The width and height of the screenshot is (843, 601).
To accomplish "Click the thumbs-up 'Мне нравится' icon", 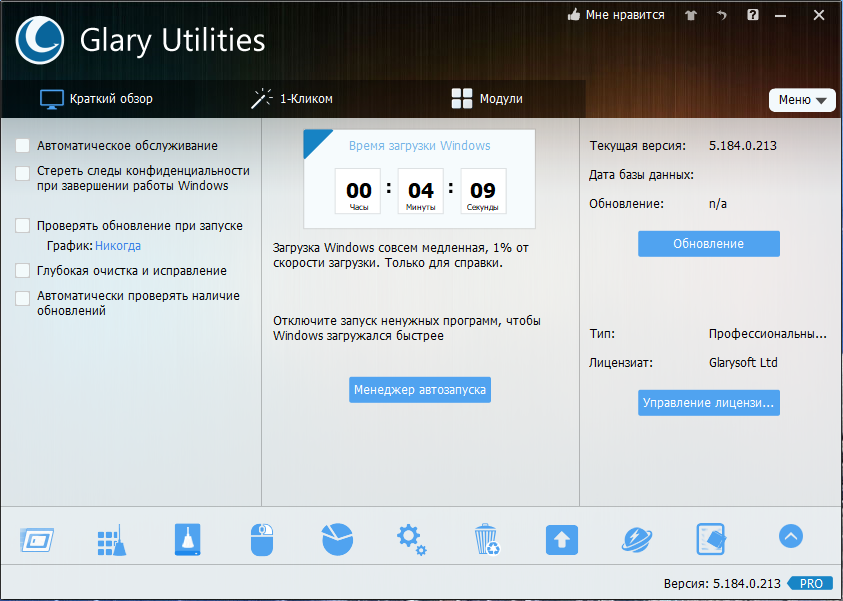I will 574,15.
